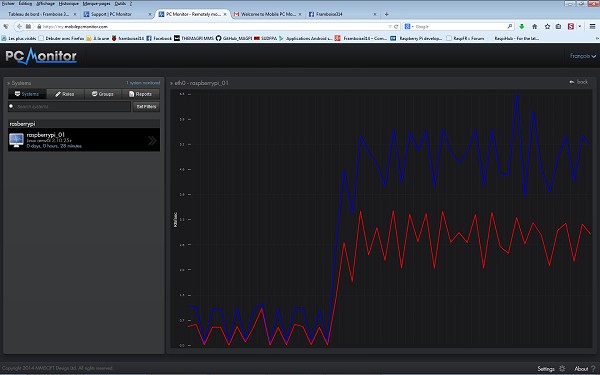Screen dimensions: 600x375
Task: Open the 'À la une' bookmark folder
Action: [x=98, y=38]
